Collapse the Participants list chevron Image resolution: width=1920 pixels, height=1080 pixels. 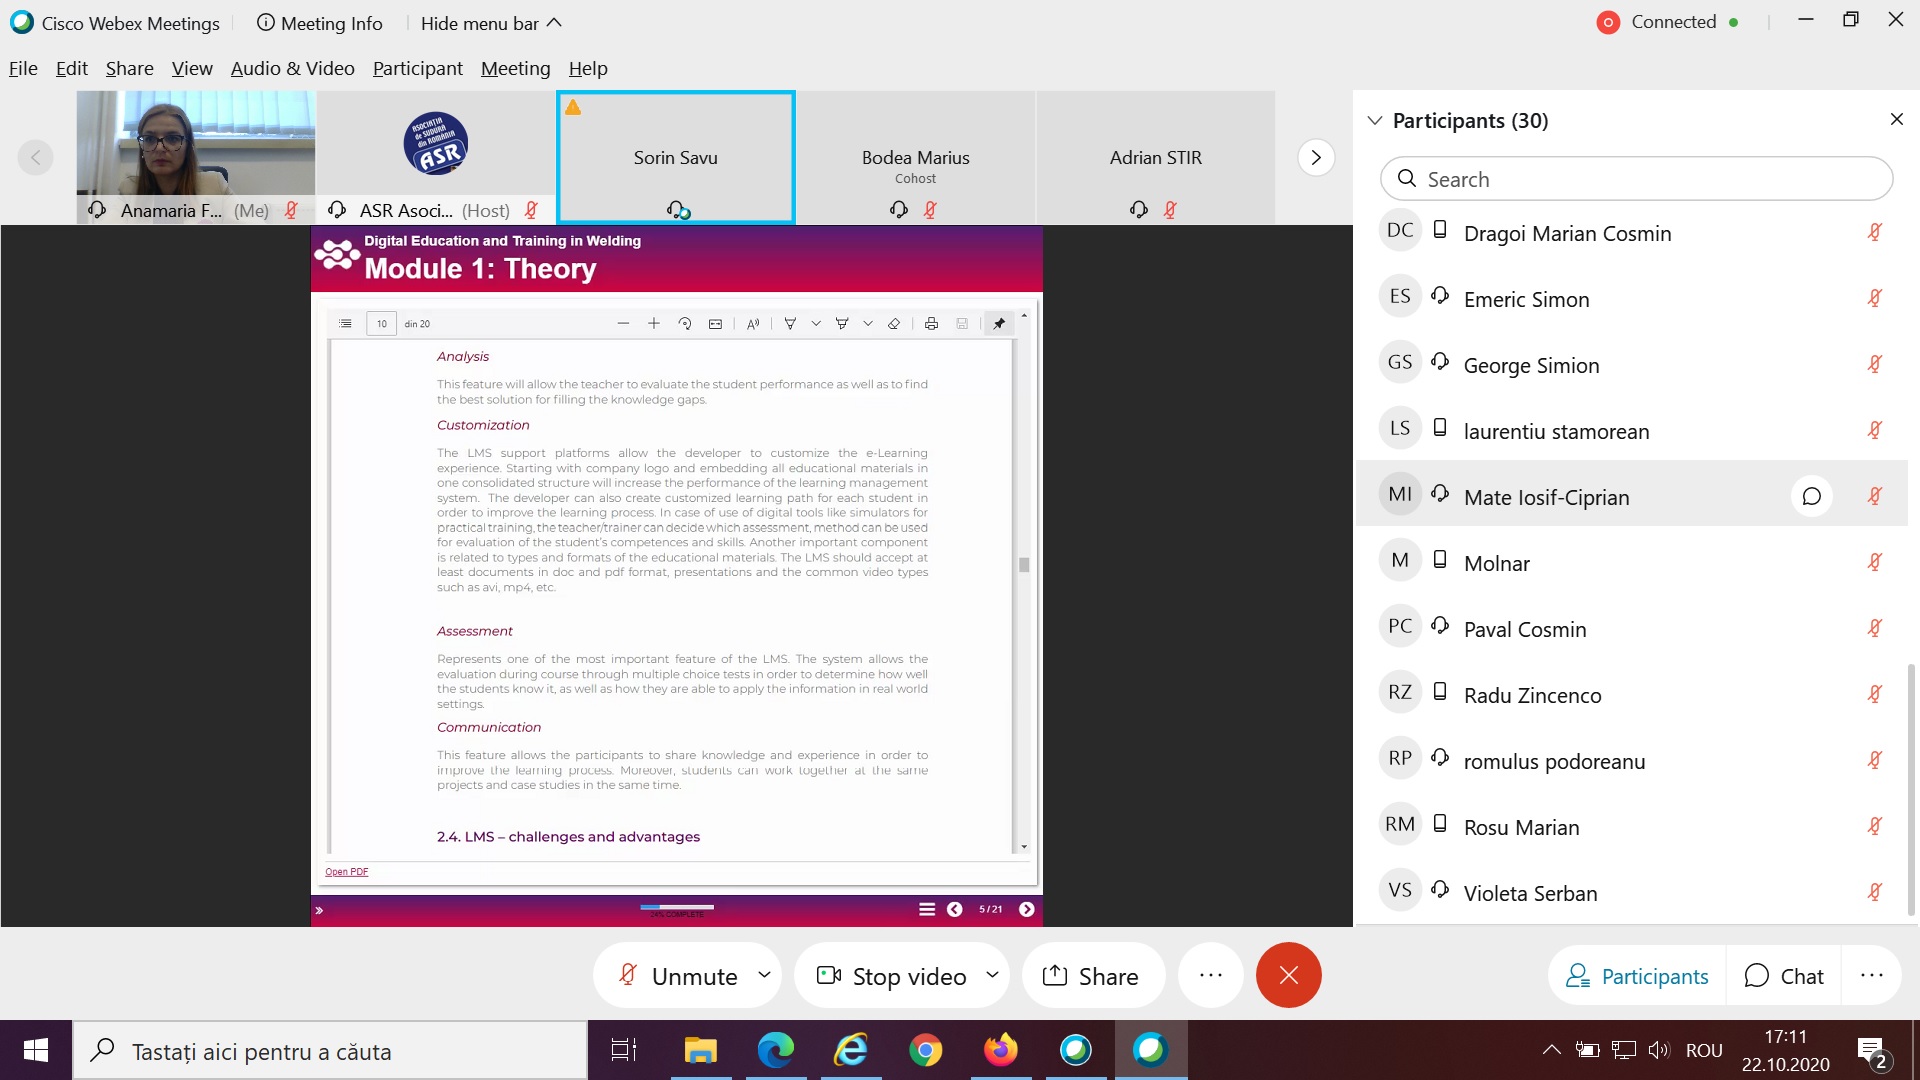[x=1375, y=121]
